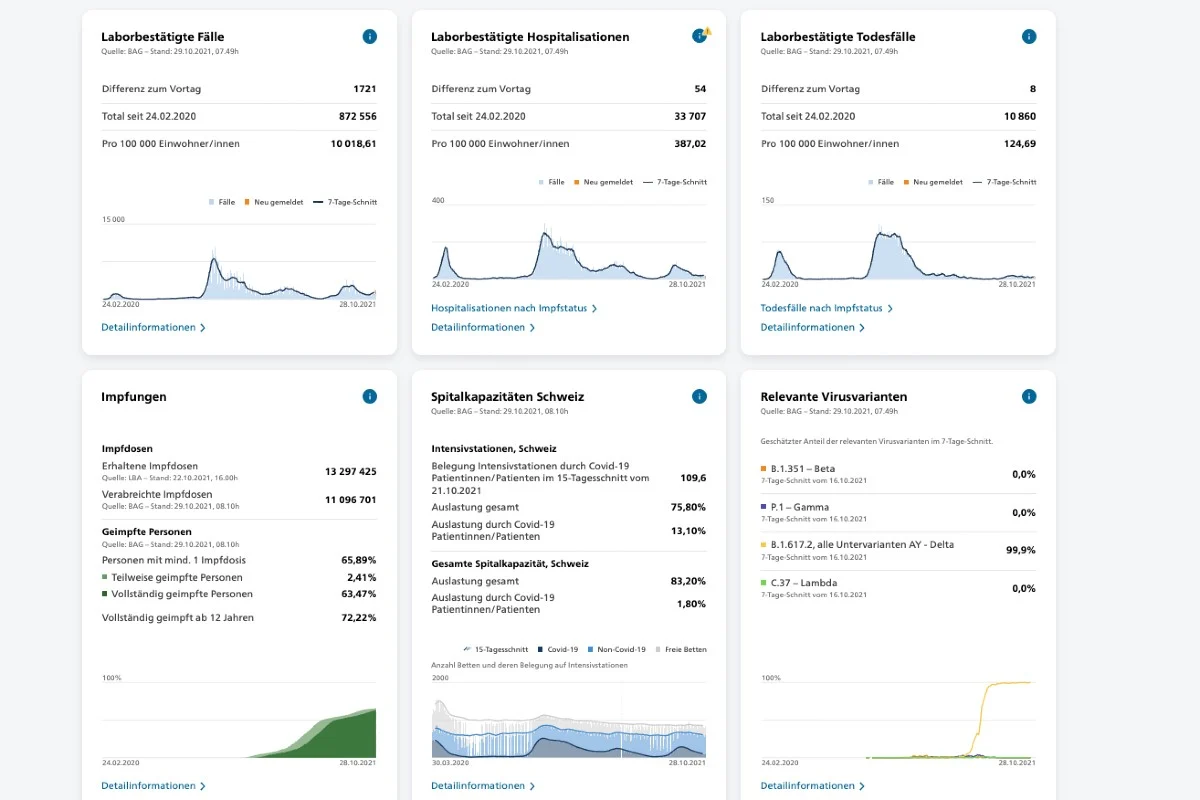
Task: Open Hospitalisationen nach Impfstatus link
Action: click(x=514, y=308)
